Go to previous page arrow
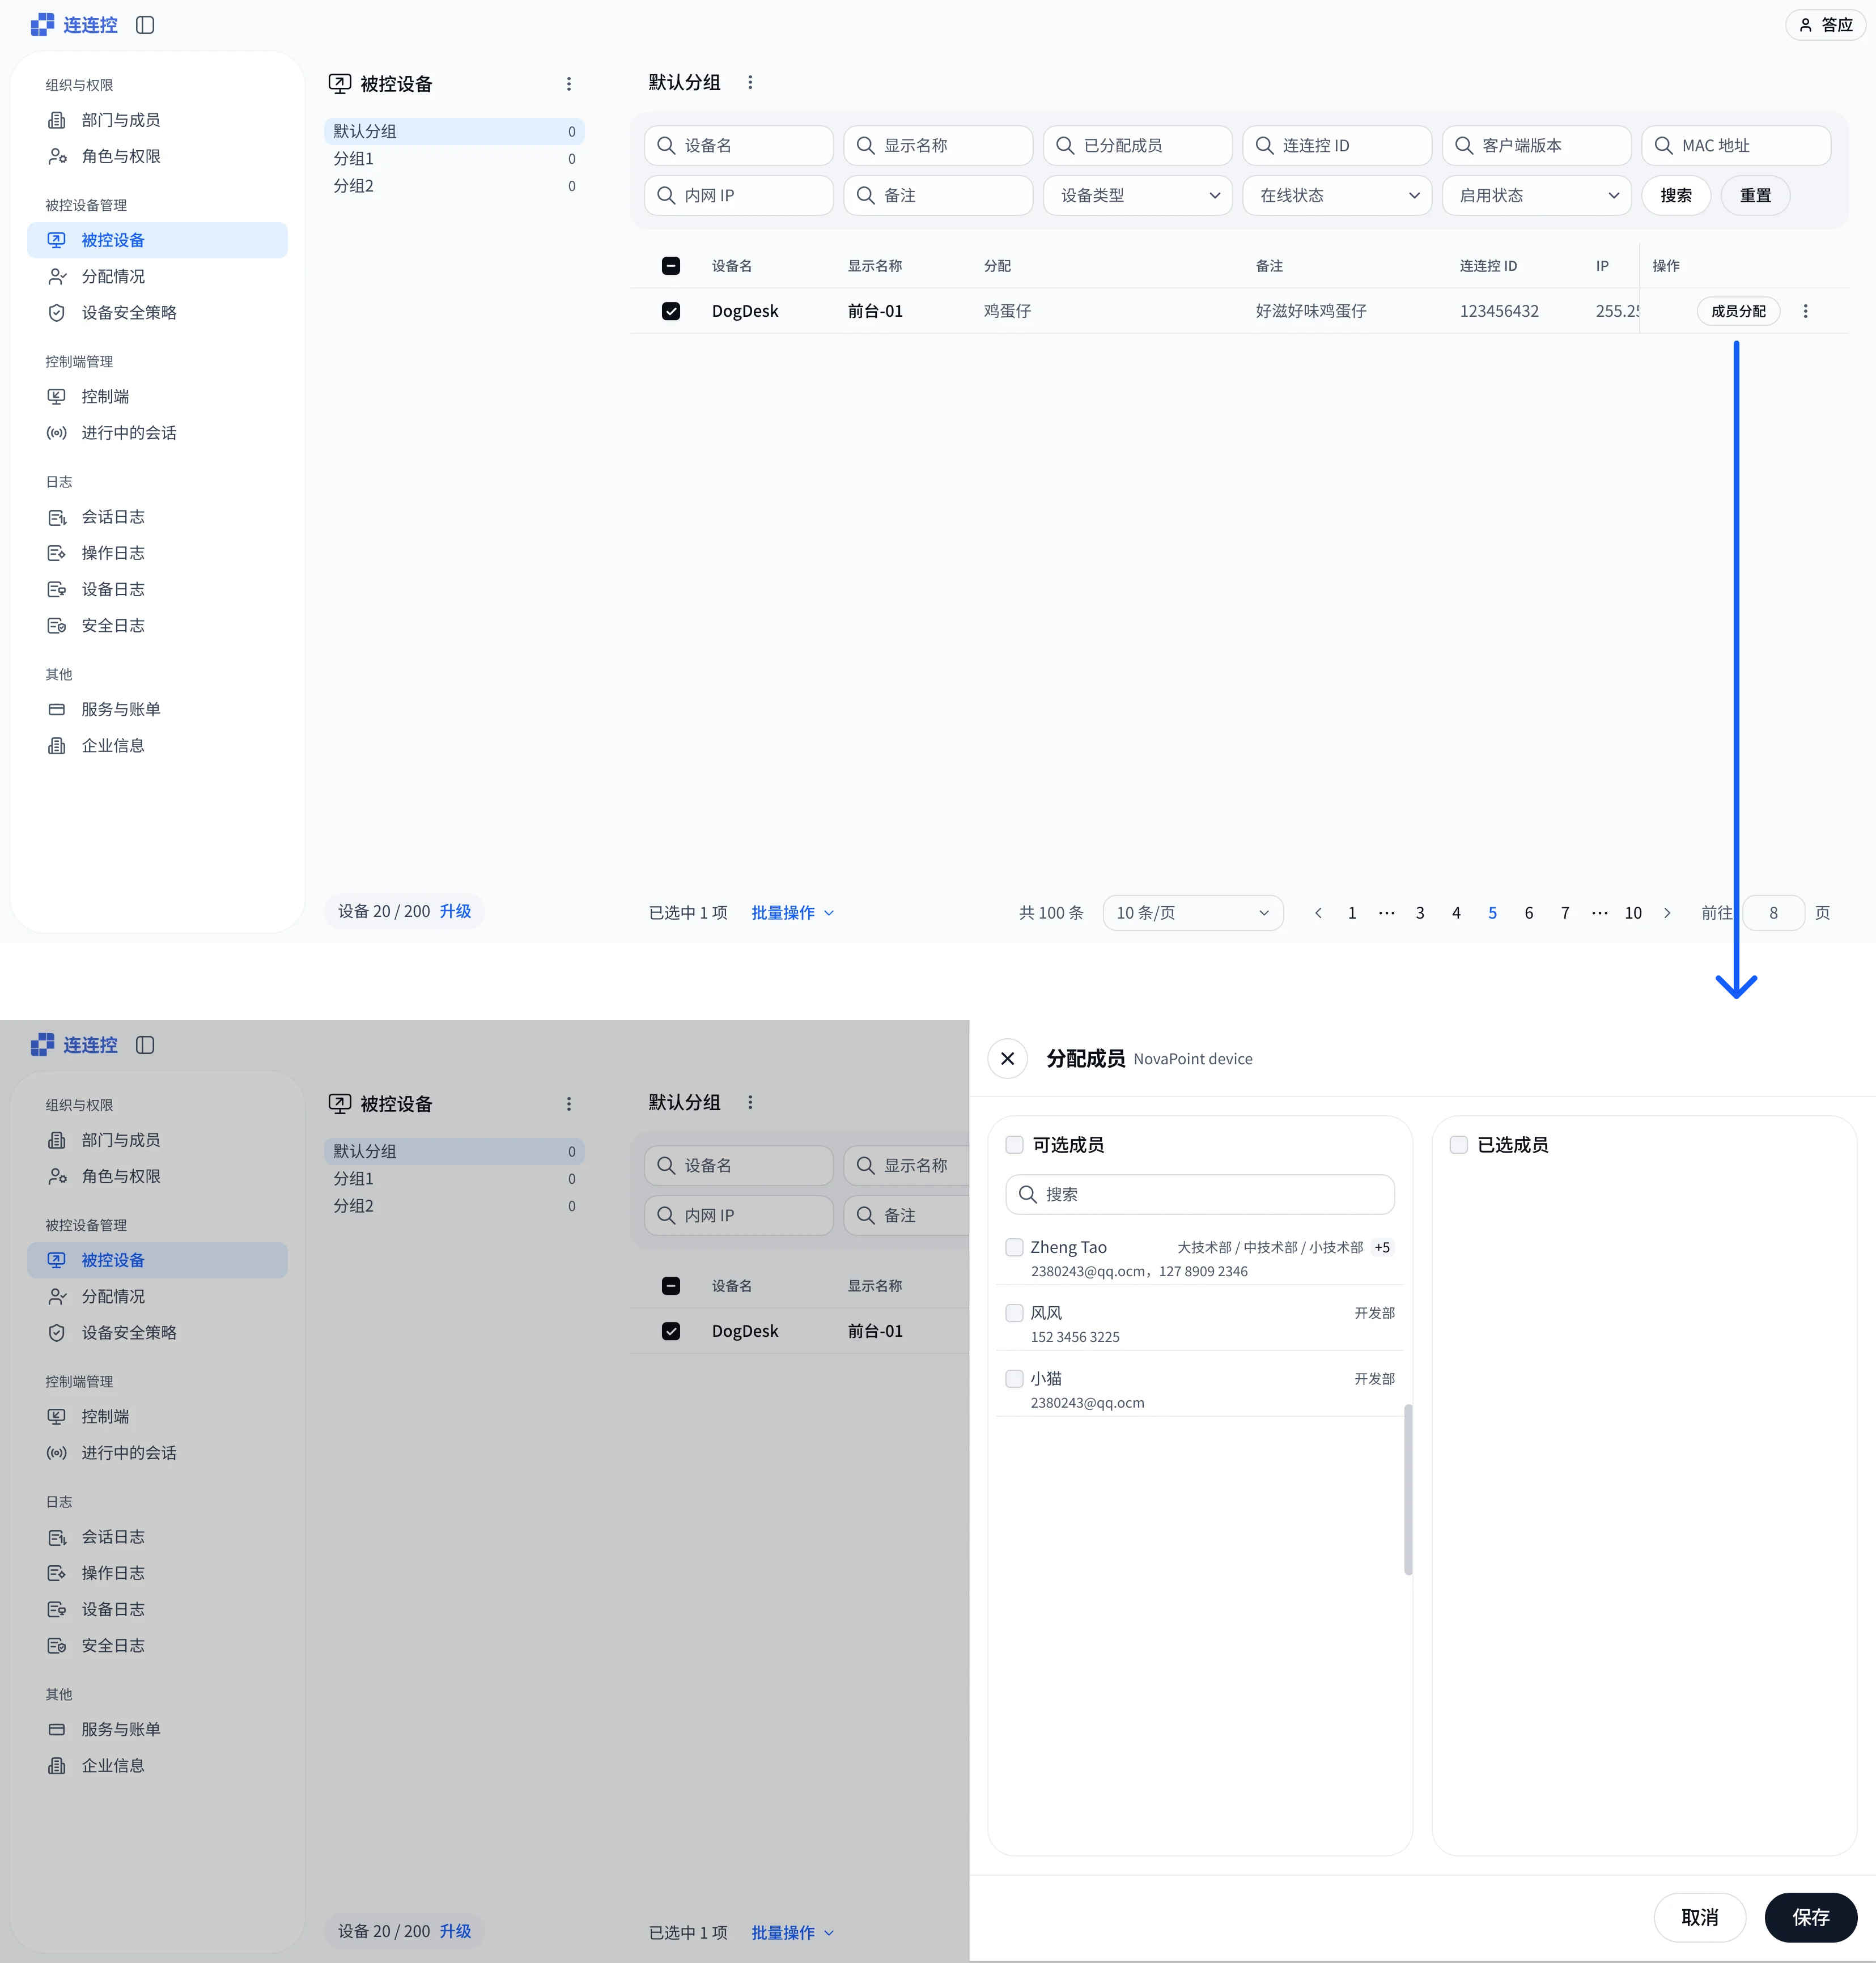 [x=1318, y=913]
